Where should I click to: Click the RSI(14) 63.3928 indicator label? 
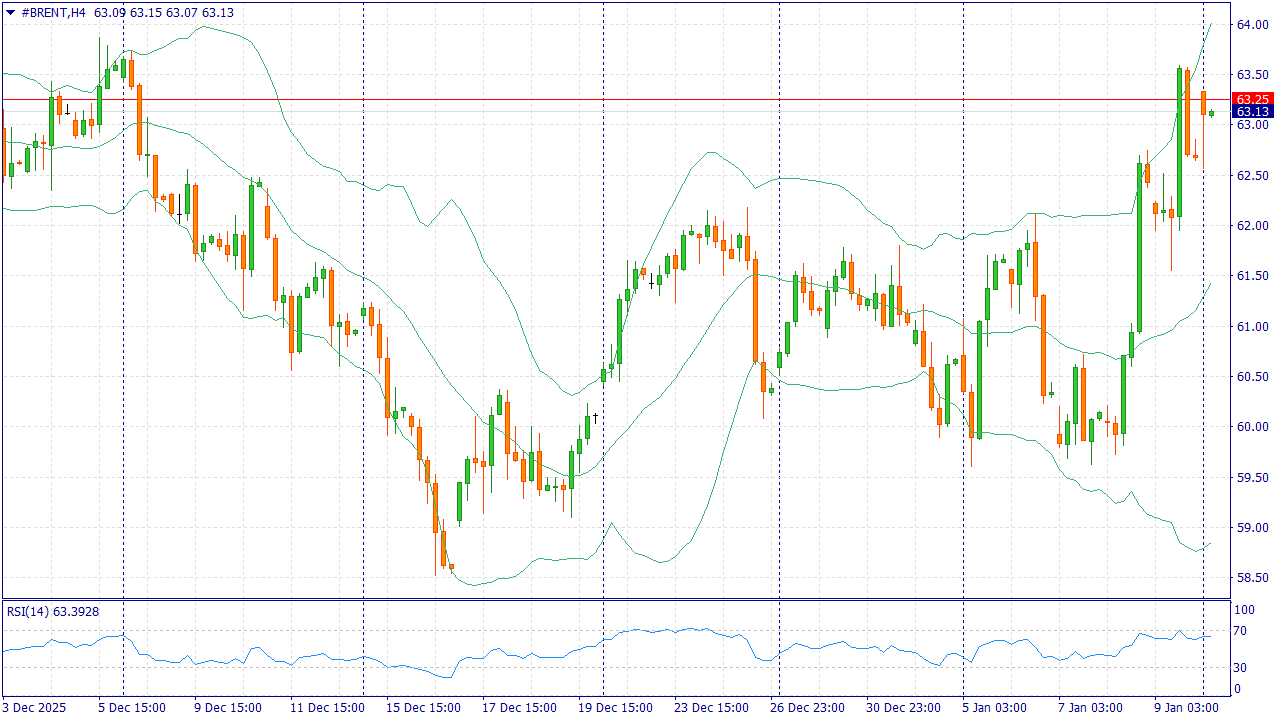[x=53, y=611]
